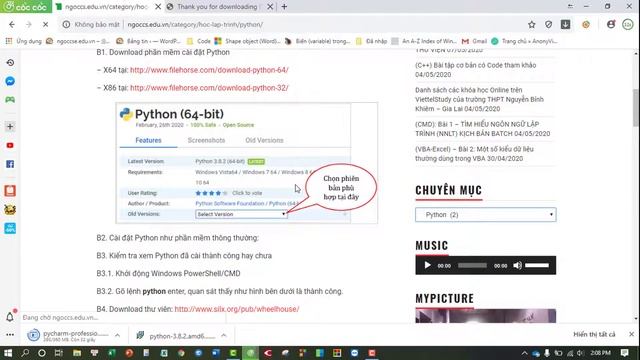Bookmark this page with the star icon

(x=531, y=24)
